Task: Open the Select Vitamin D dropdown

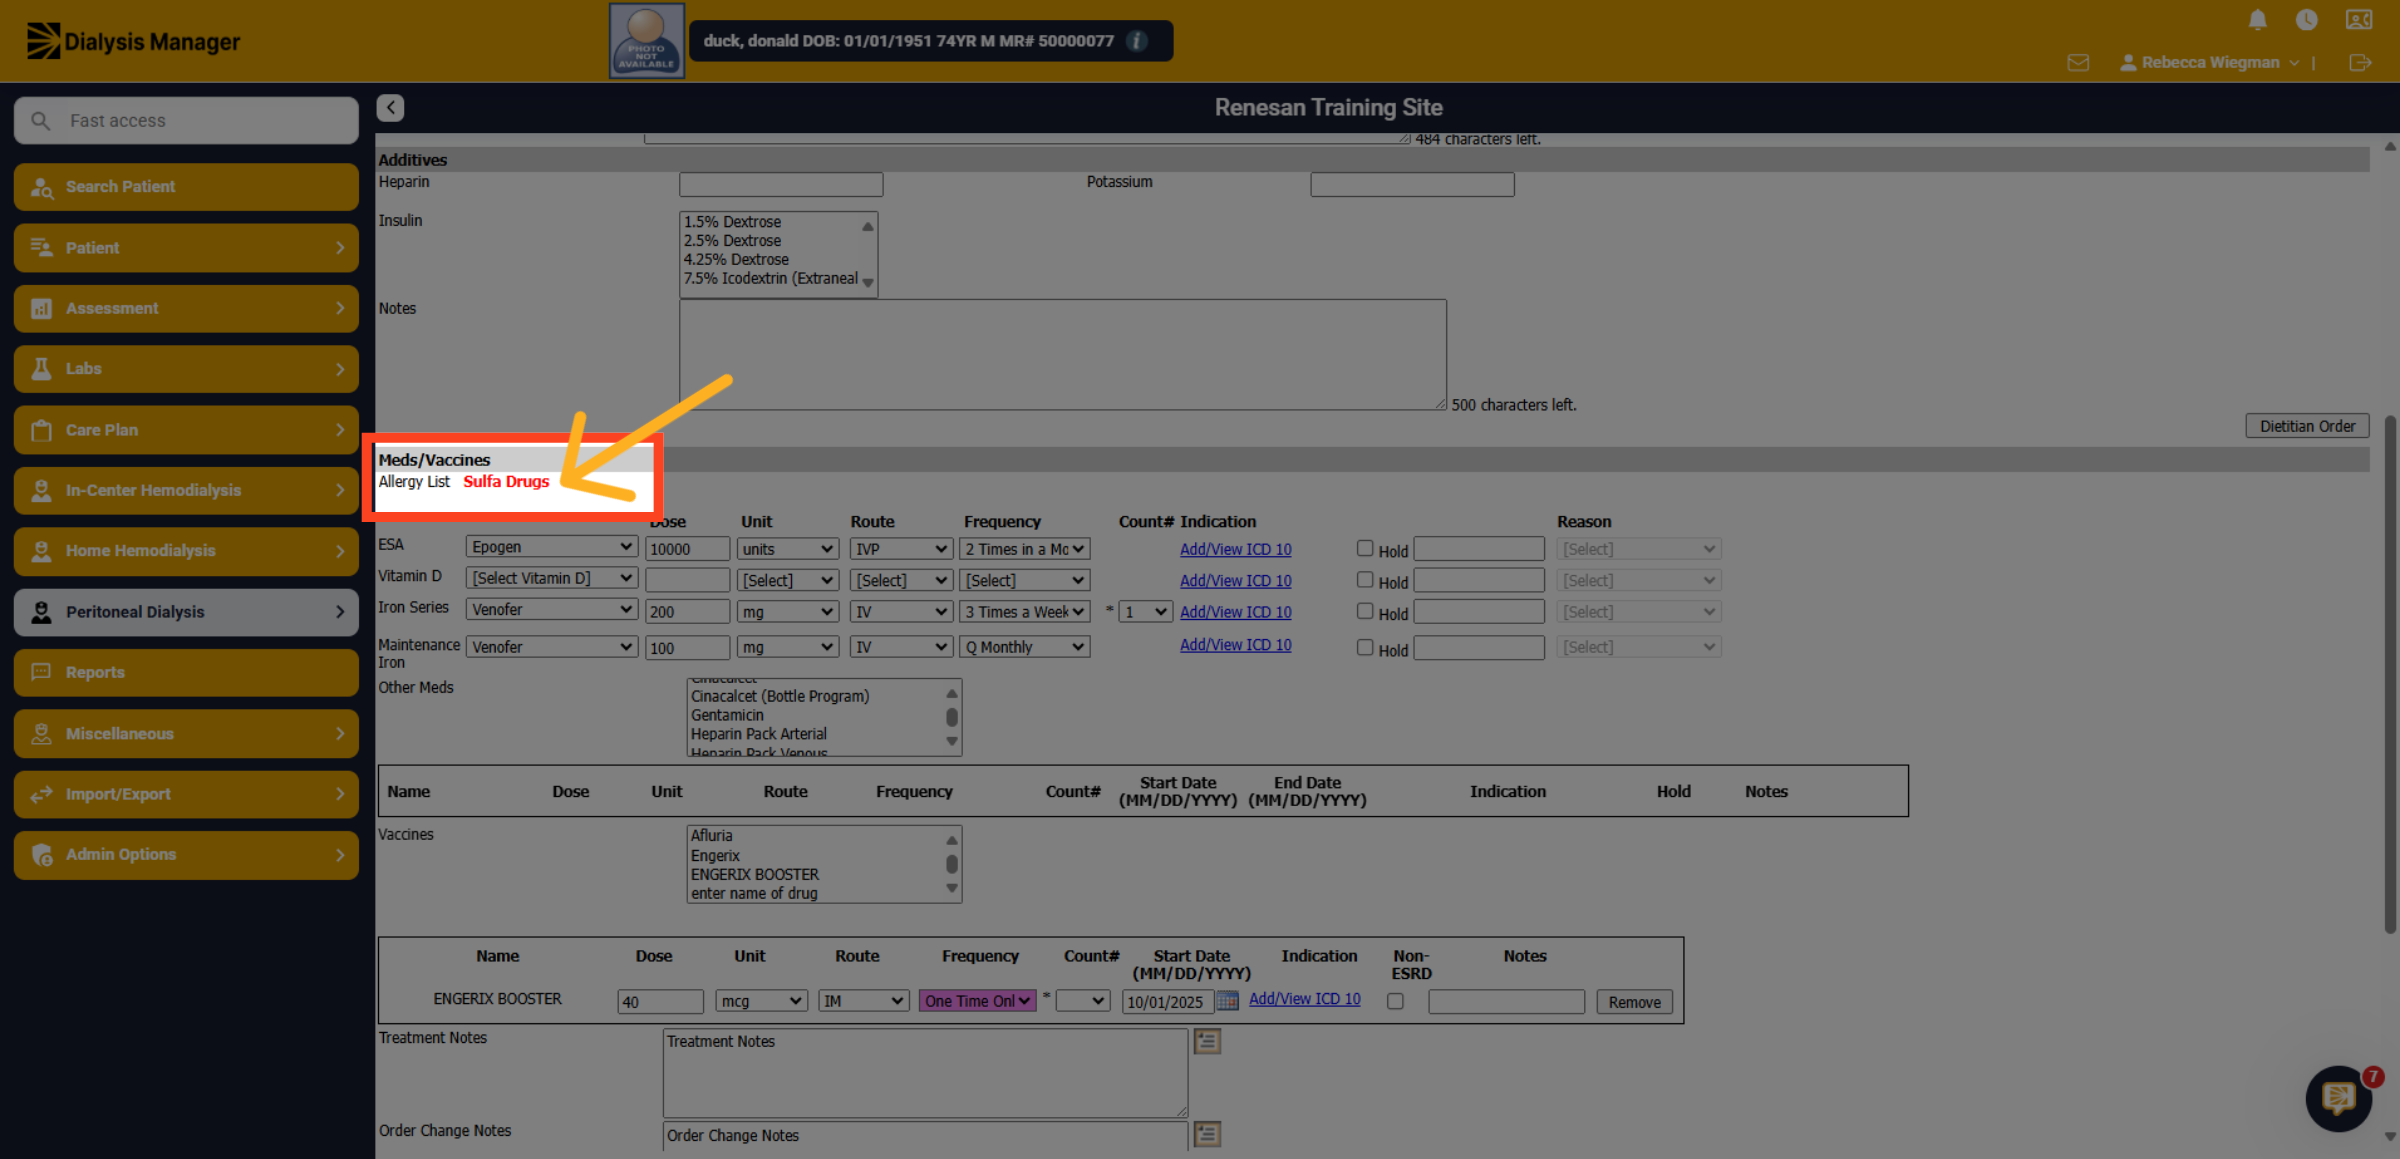Action: pos(551,578)
